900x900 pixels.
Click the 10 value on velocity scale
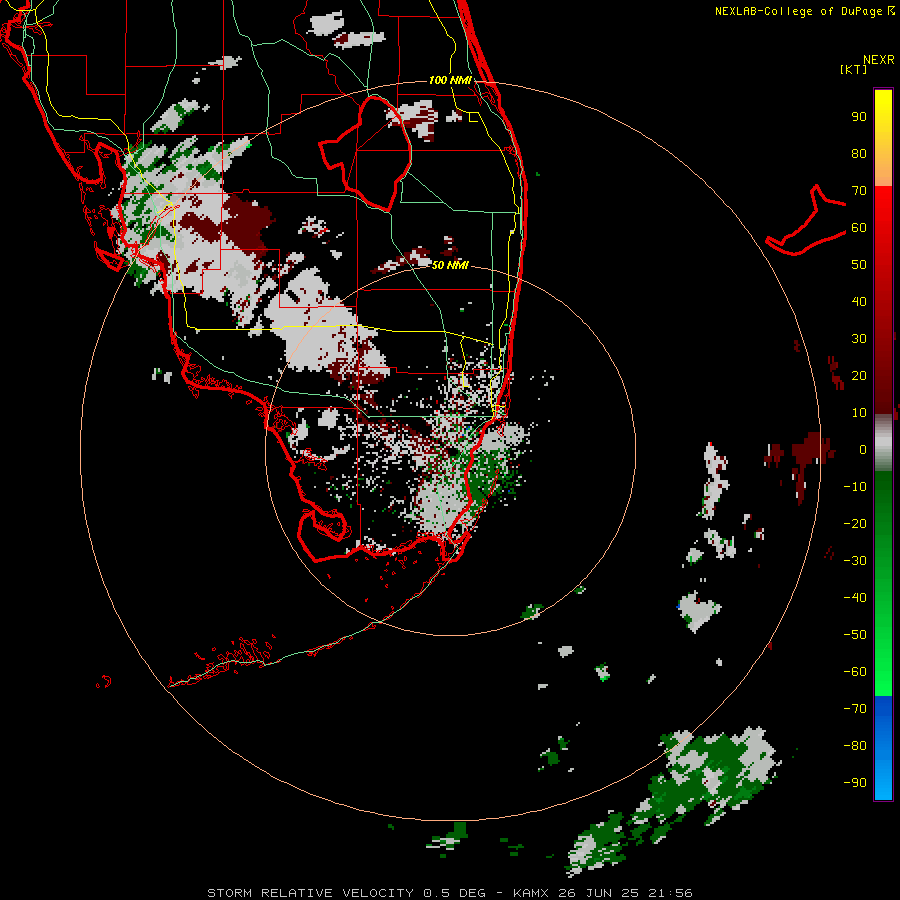click(x=859, y=413)
